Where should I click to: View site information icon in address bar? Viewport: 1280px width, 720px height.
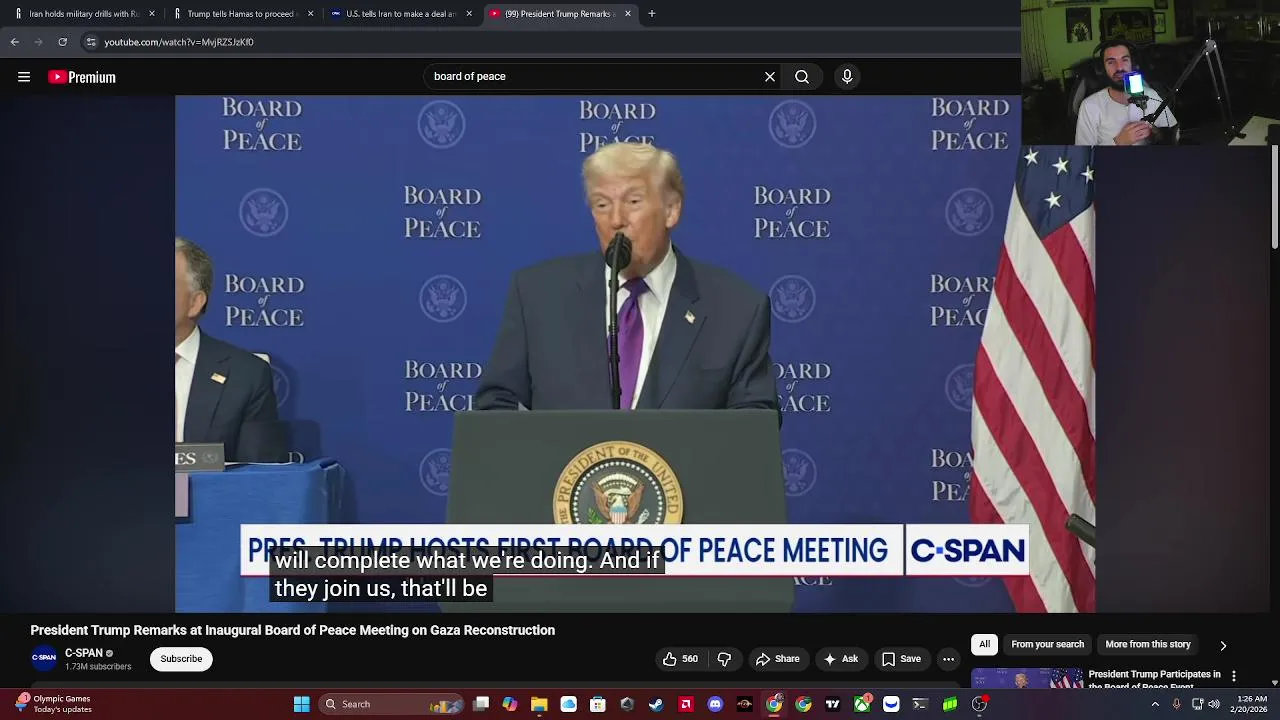coord(91,42)
